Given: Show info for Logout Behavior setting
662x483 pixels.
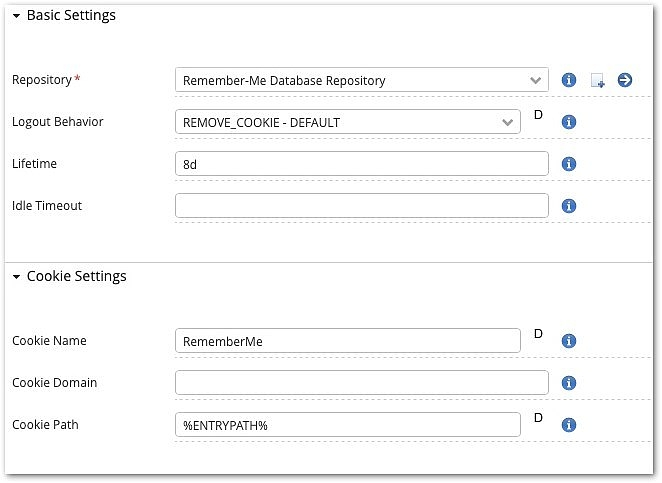Looking at the screenshot, I should point(569,122).
